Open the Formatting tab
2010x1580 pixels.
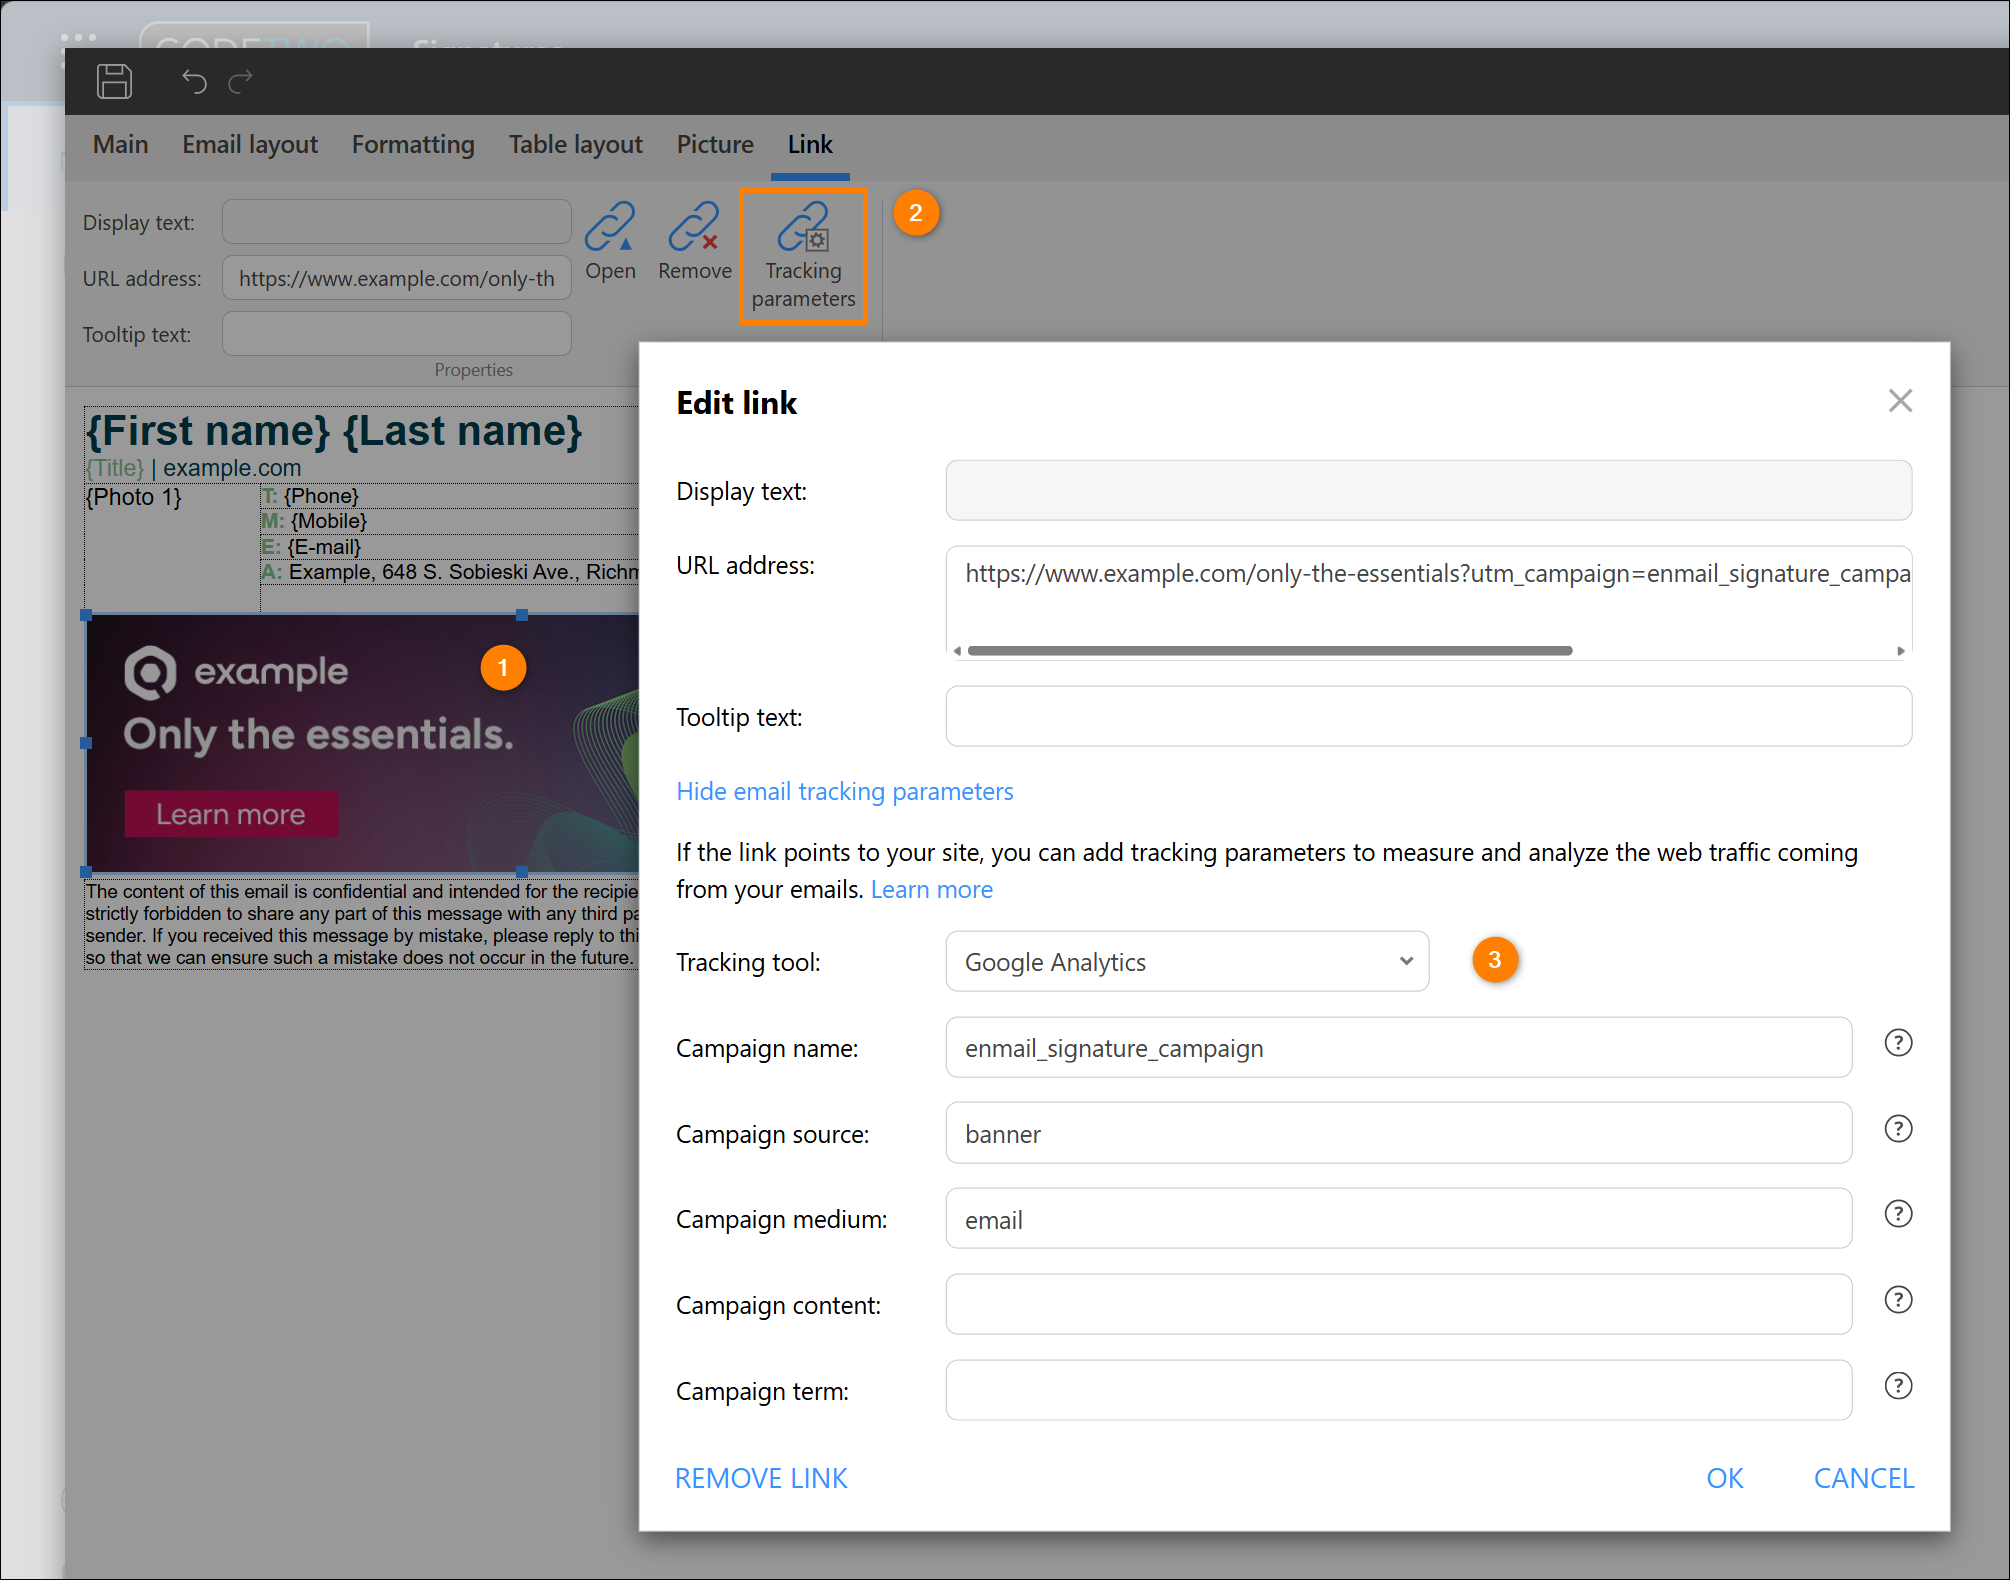coord(413,145)
